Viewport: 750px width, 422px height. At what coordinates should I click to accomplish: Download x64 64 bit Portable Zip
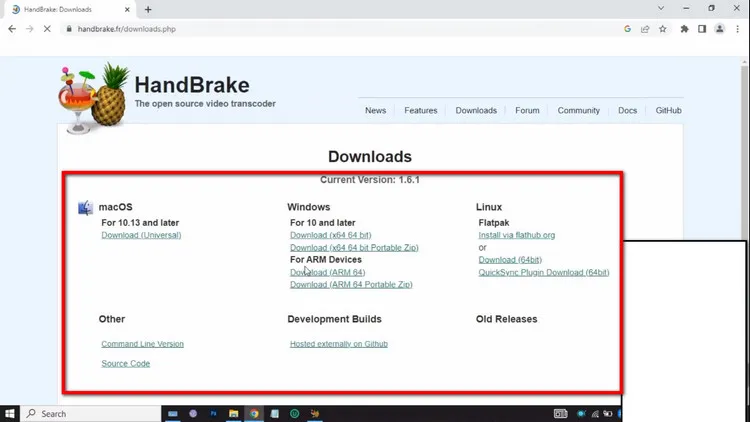354,248
